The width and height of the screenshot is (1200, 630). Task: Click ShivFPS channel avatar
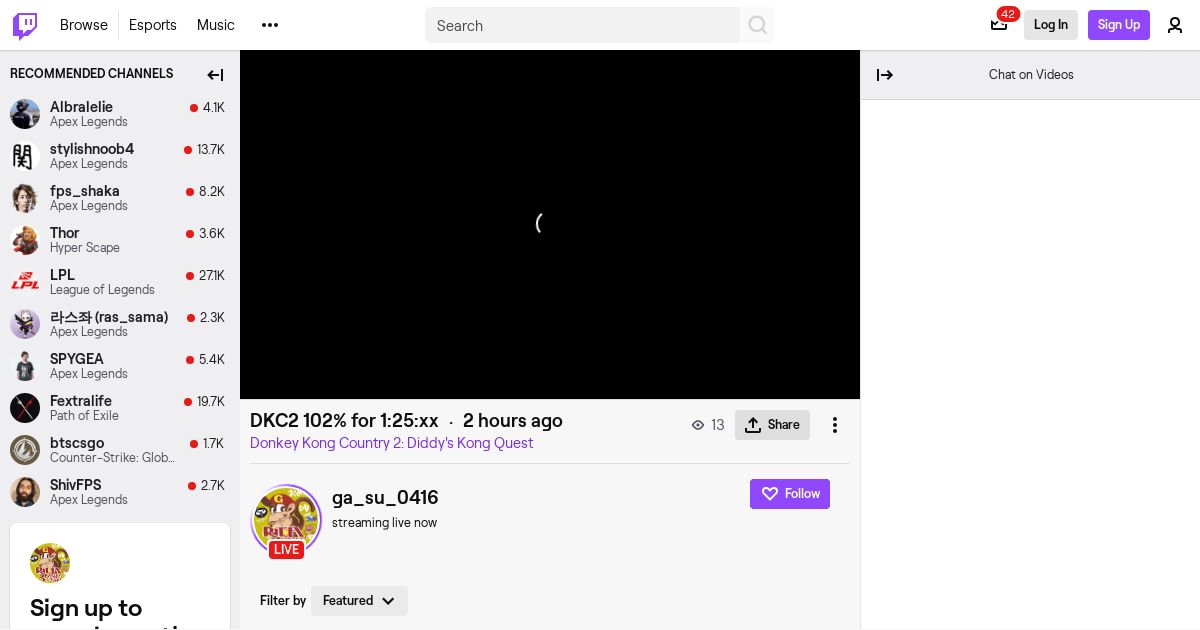tap(25, 492)
